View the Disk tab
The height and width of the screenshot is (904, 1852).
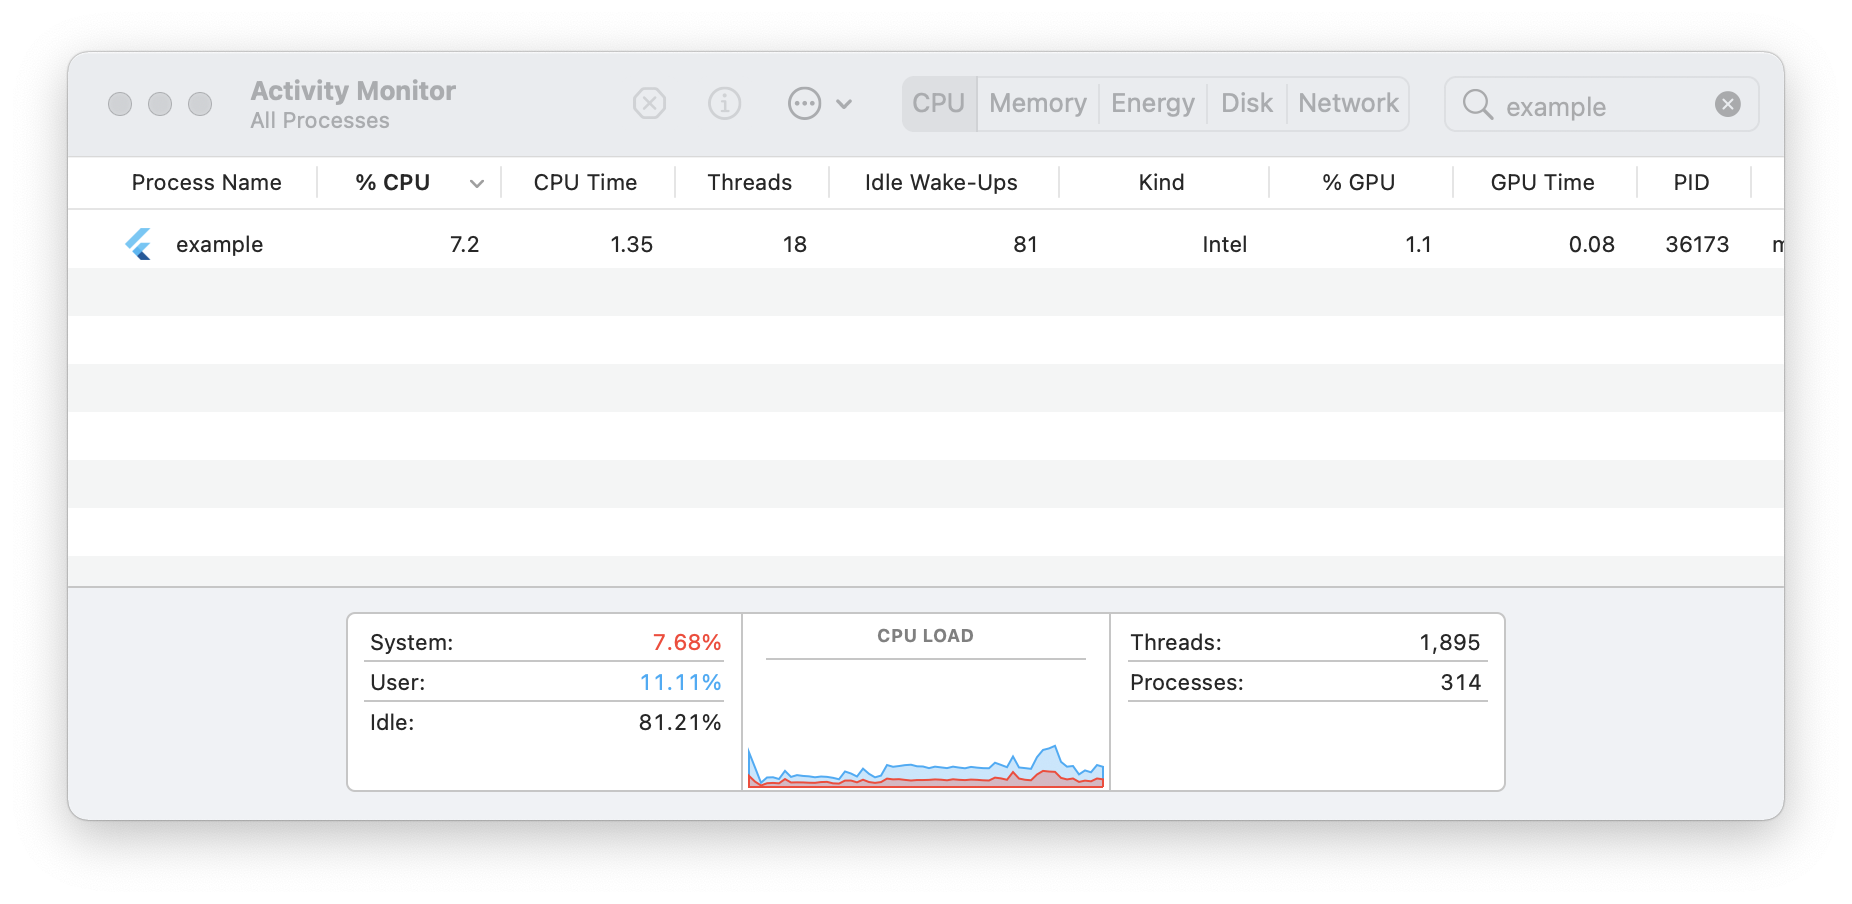(x=1245, y=103)
